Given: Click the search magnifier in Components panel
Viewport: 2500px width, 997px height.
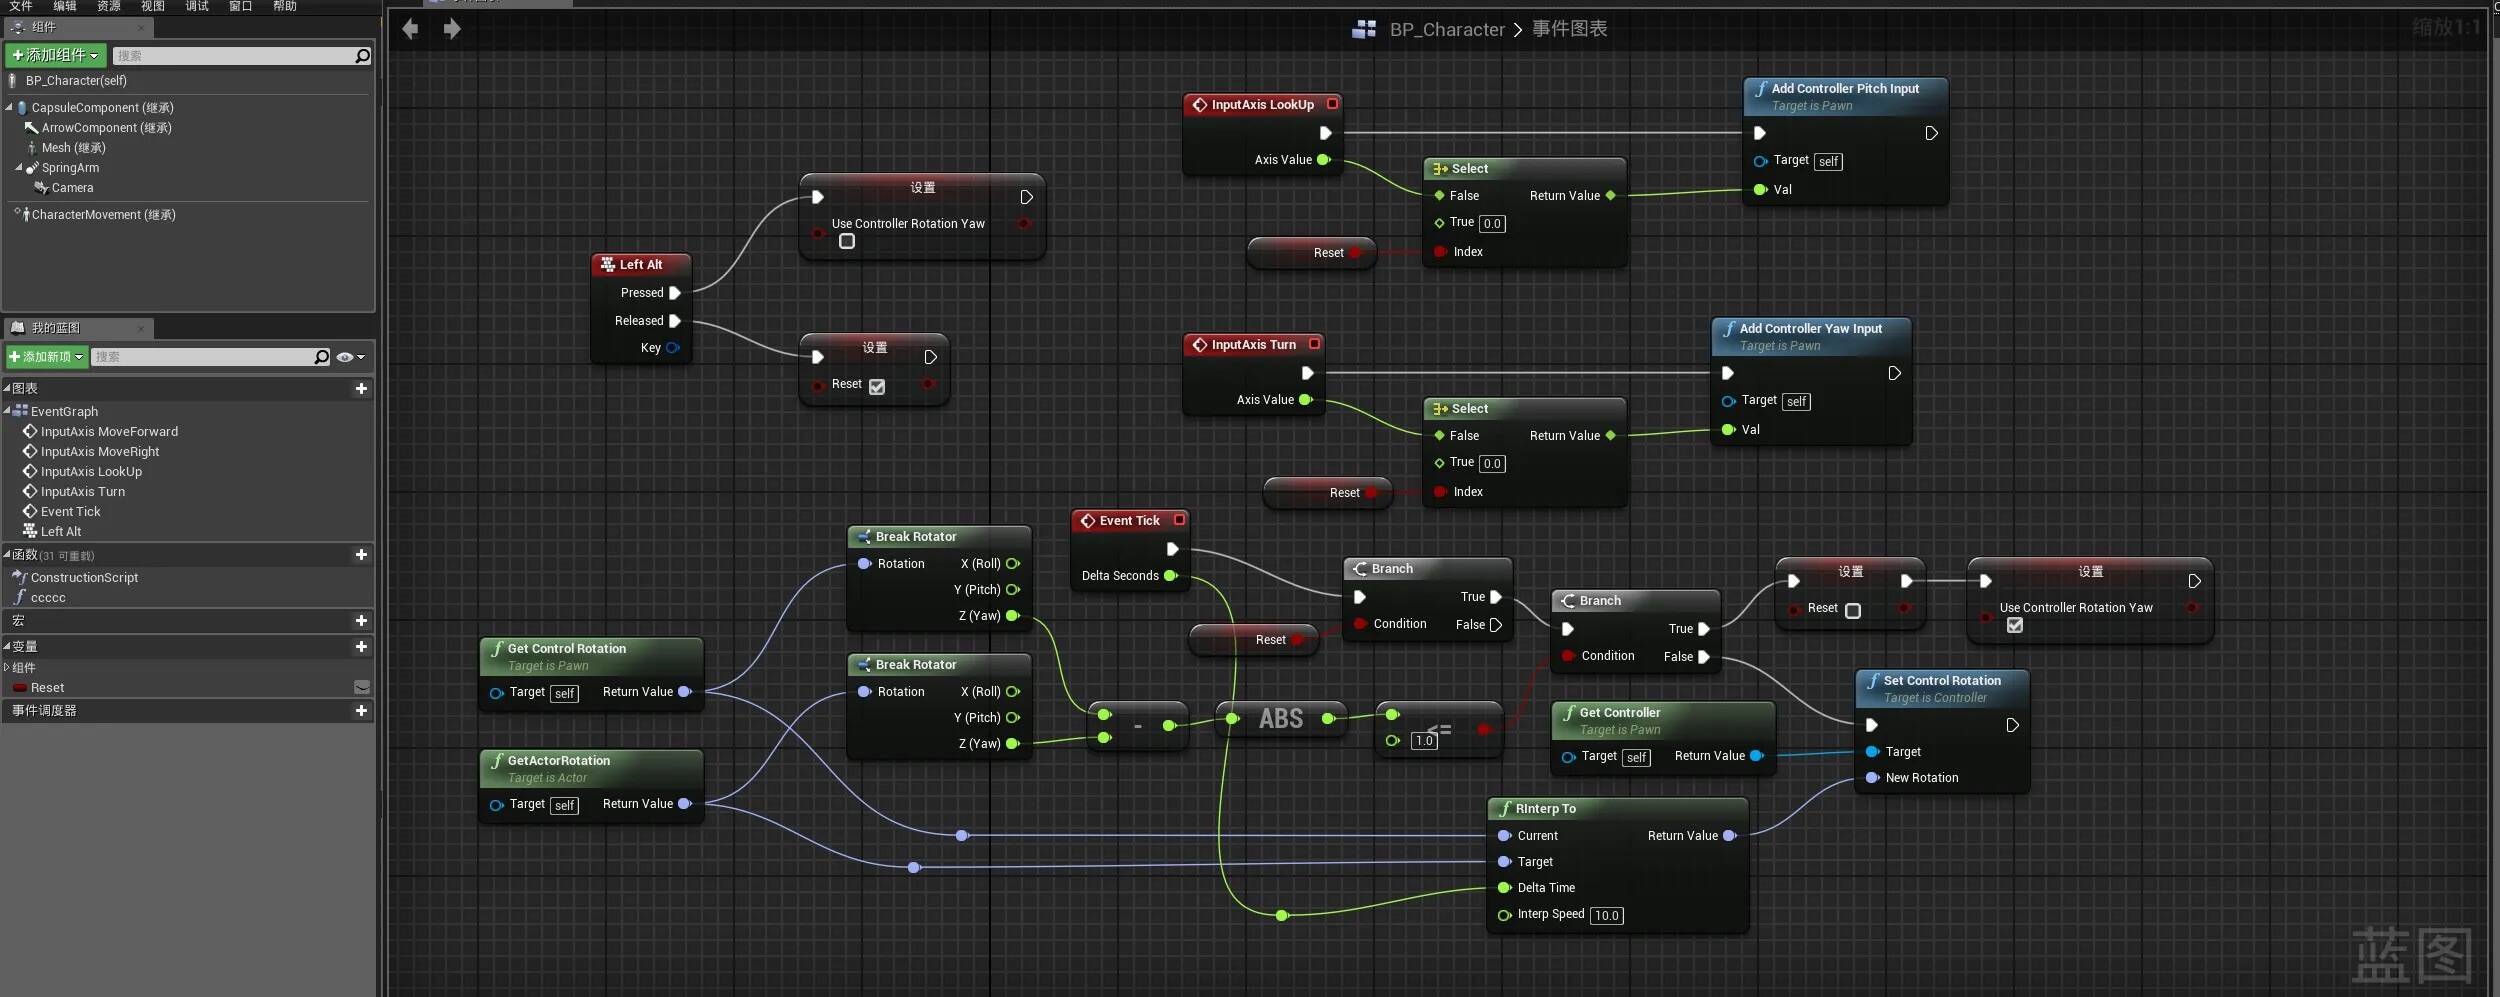Looking at the screenshot, I should (x=363, y=56).
